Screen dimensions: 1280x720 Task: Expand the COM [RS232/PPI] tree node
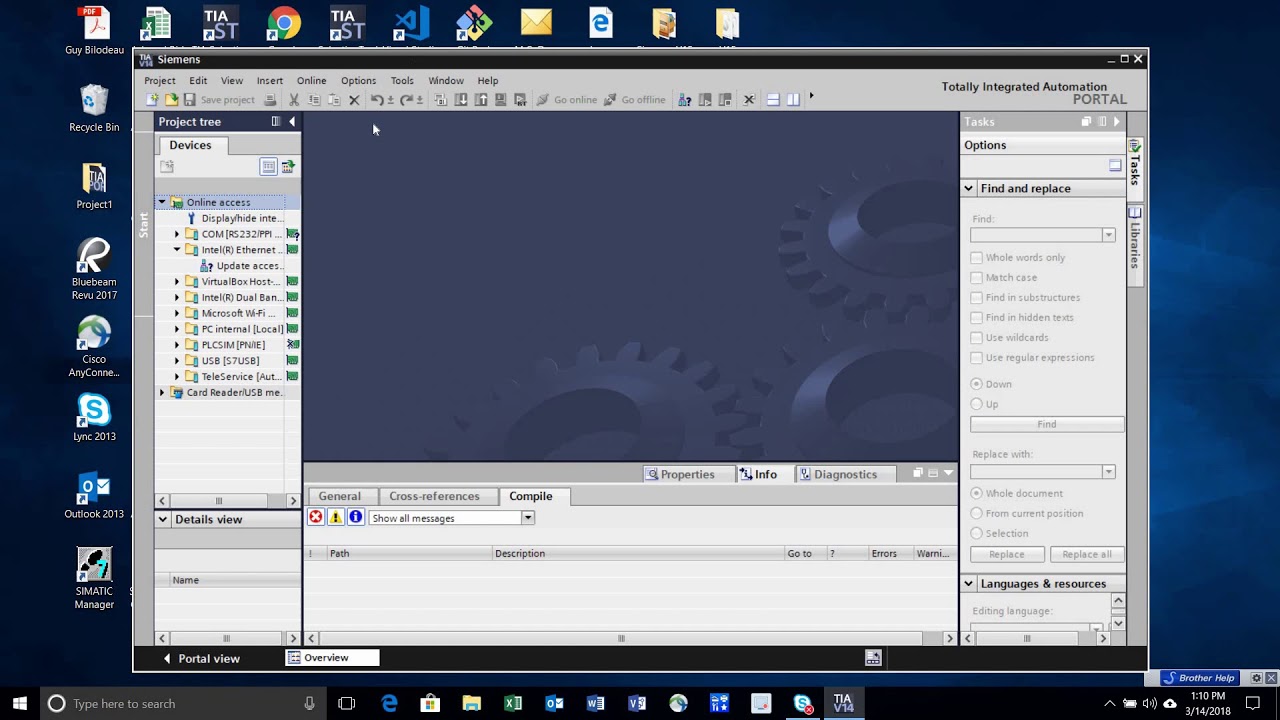point(177,234)
